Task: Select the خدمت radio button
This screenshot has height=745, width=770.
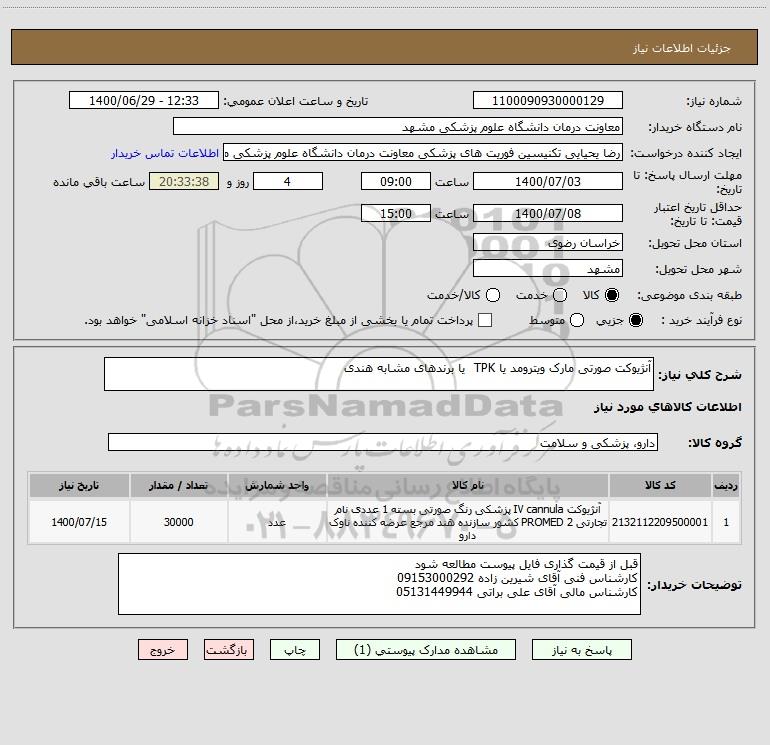Action: point(560,295)
